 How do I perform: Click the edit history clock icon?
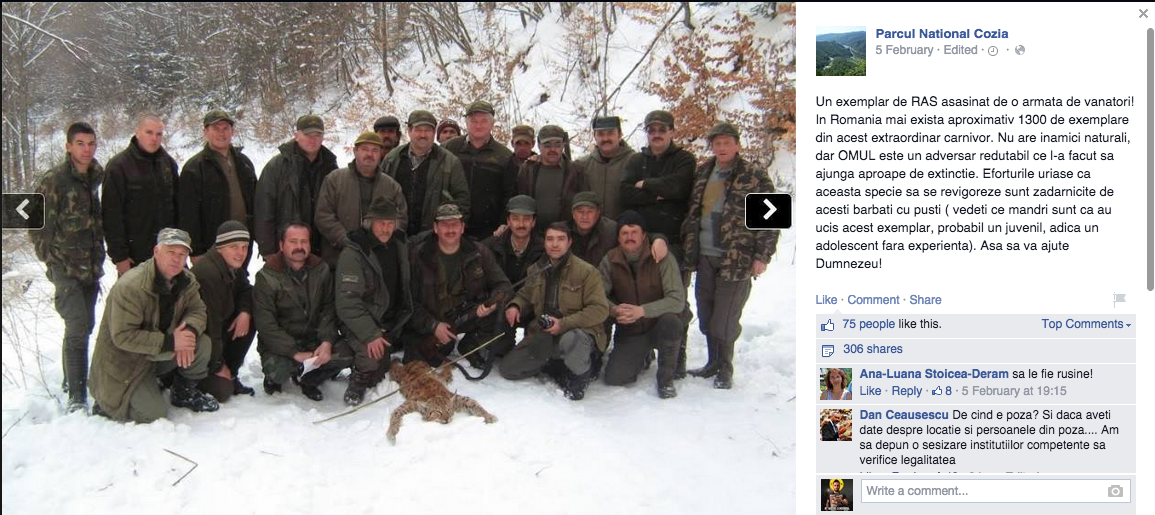[992, 51]
